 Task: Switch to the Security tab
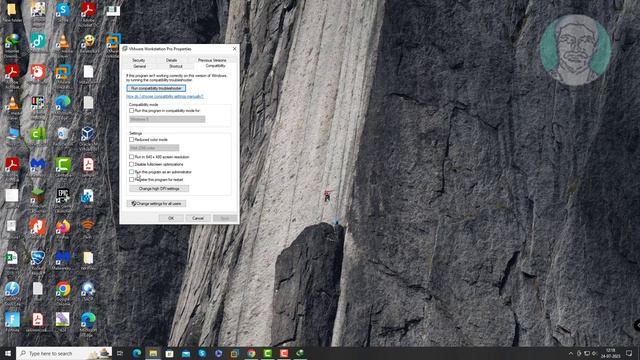pos(139,60)
